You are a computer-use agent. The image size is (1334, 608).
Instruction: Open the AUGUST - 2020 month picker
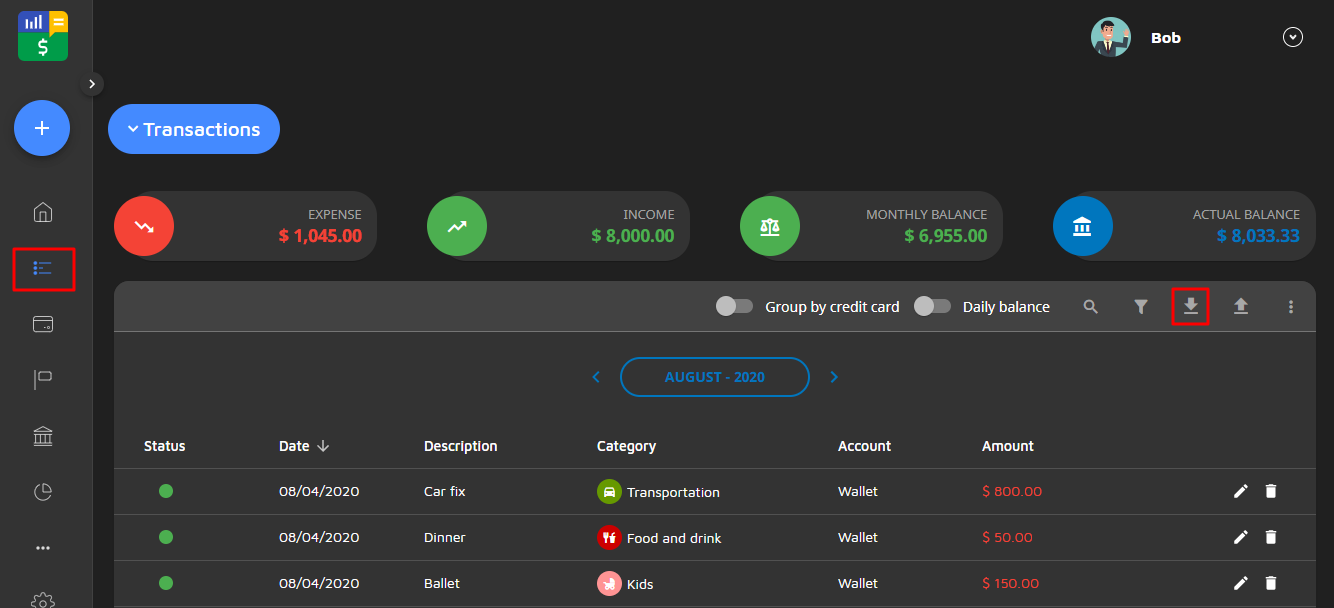(x=715, y=377)
